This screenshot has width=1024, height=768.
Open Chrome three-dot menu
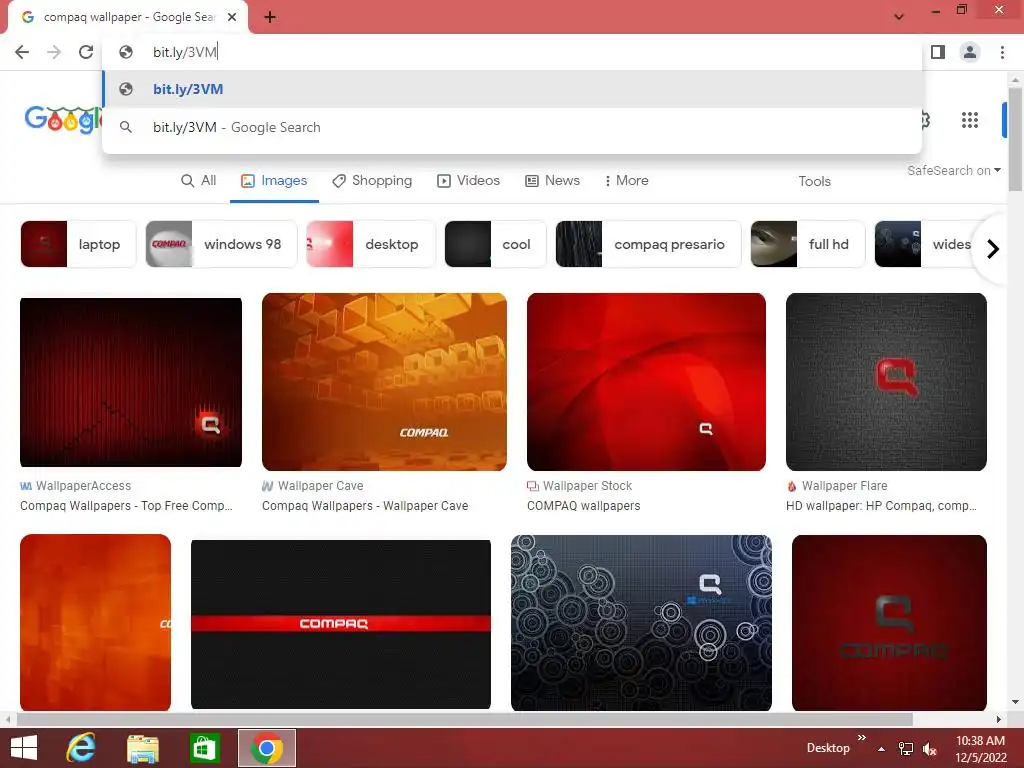point(1002,52)
